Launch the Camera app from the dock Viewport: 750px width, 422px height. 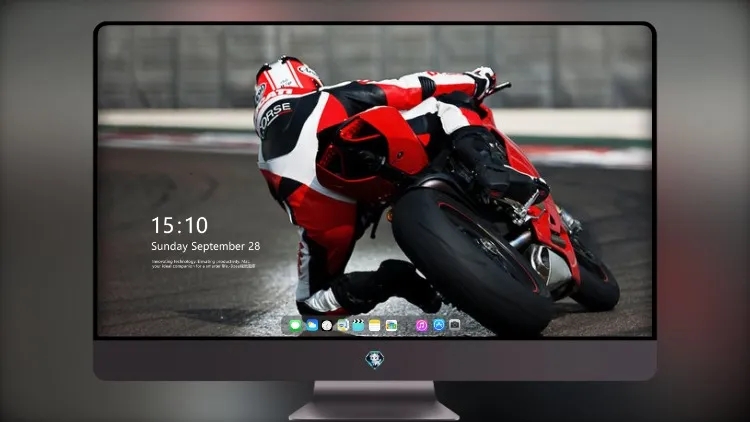tap(455, 325)
